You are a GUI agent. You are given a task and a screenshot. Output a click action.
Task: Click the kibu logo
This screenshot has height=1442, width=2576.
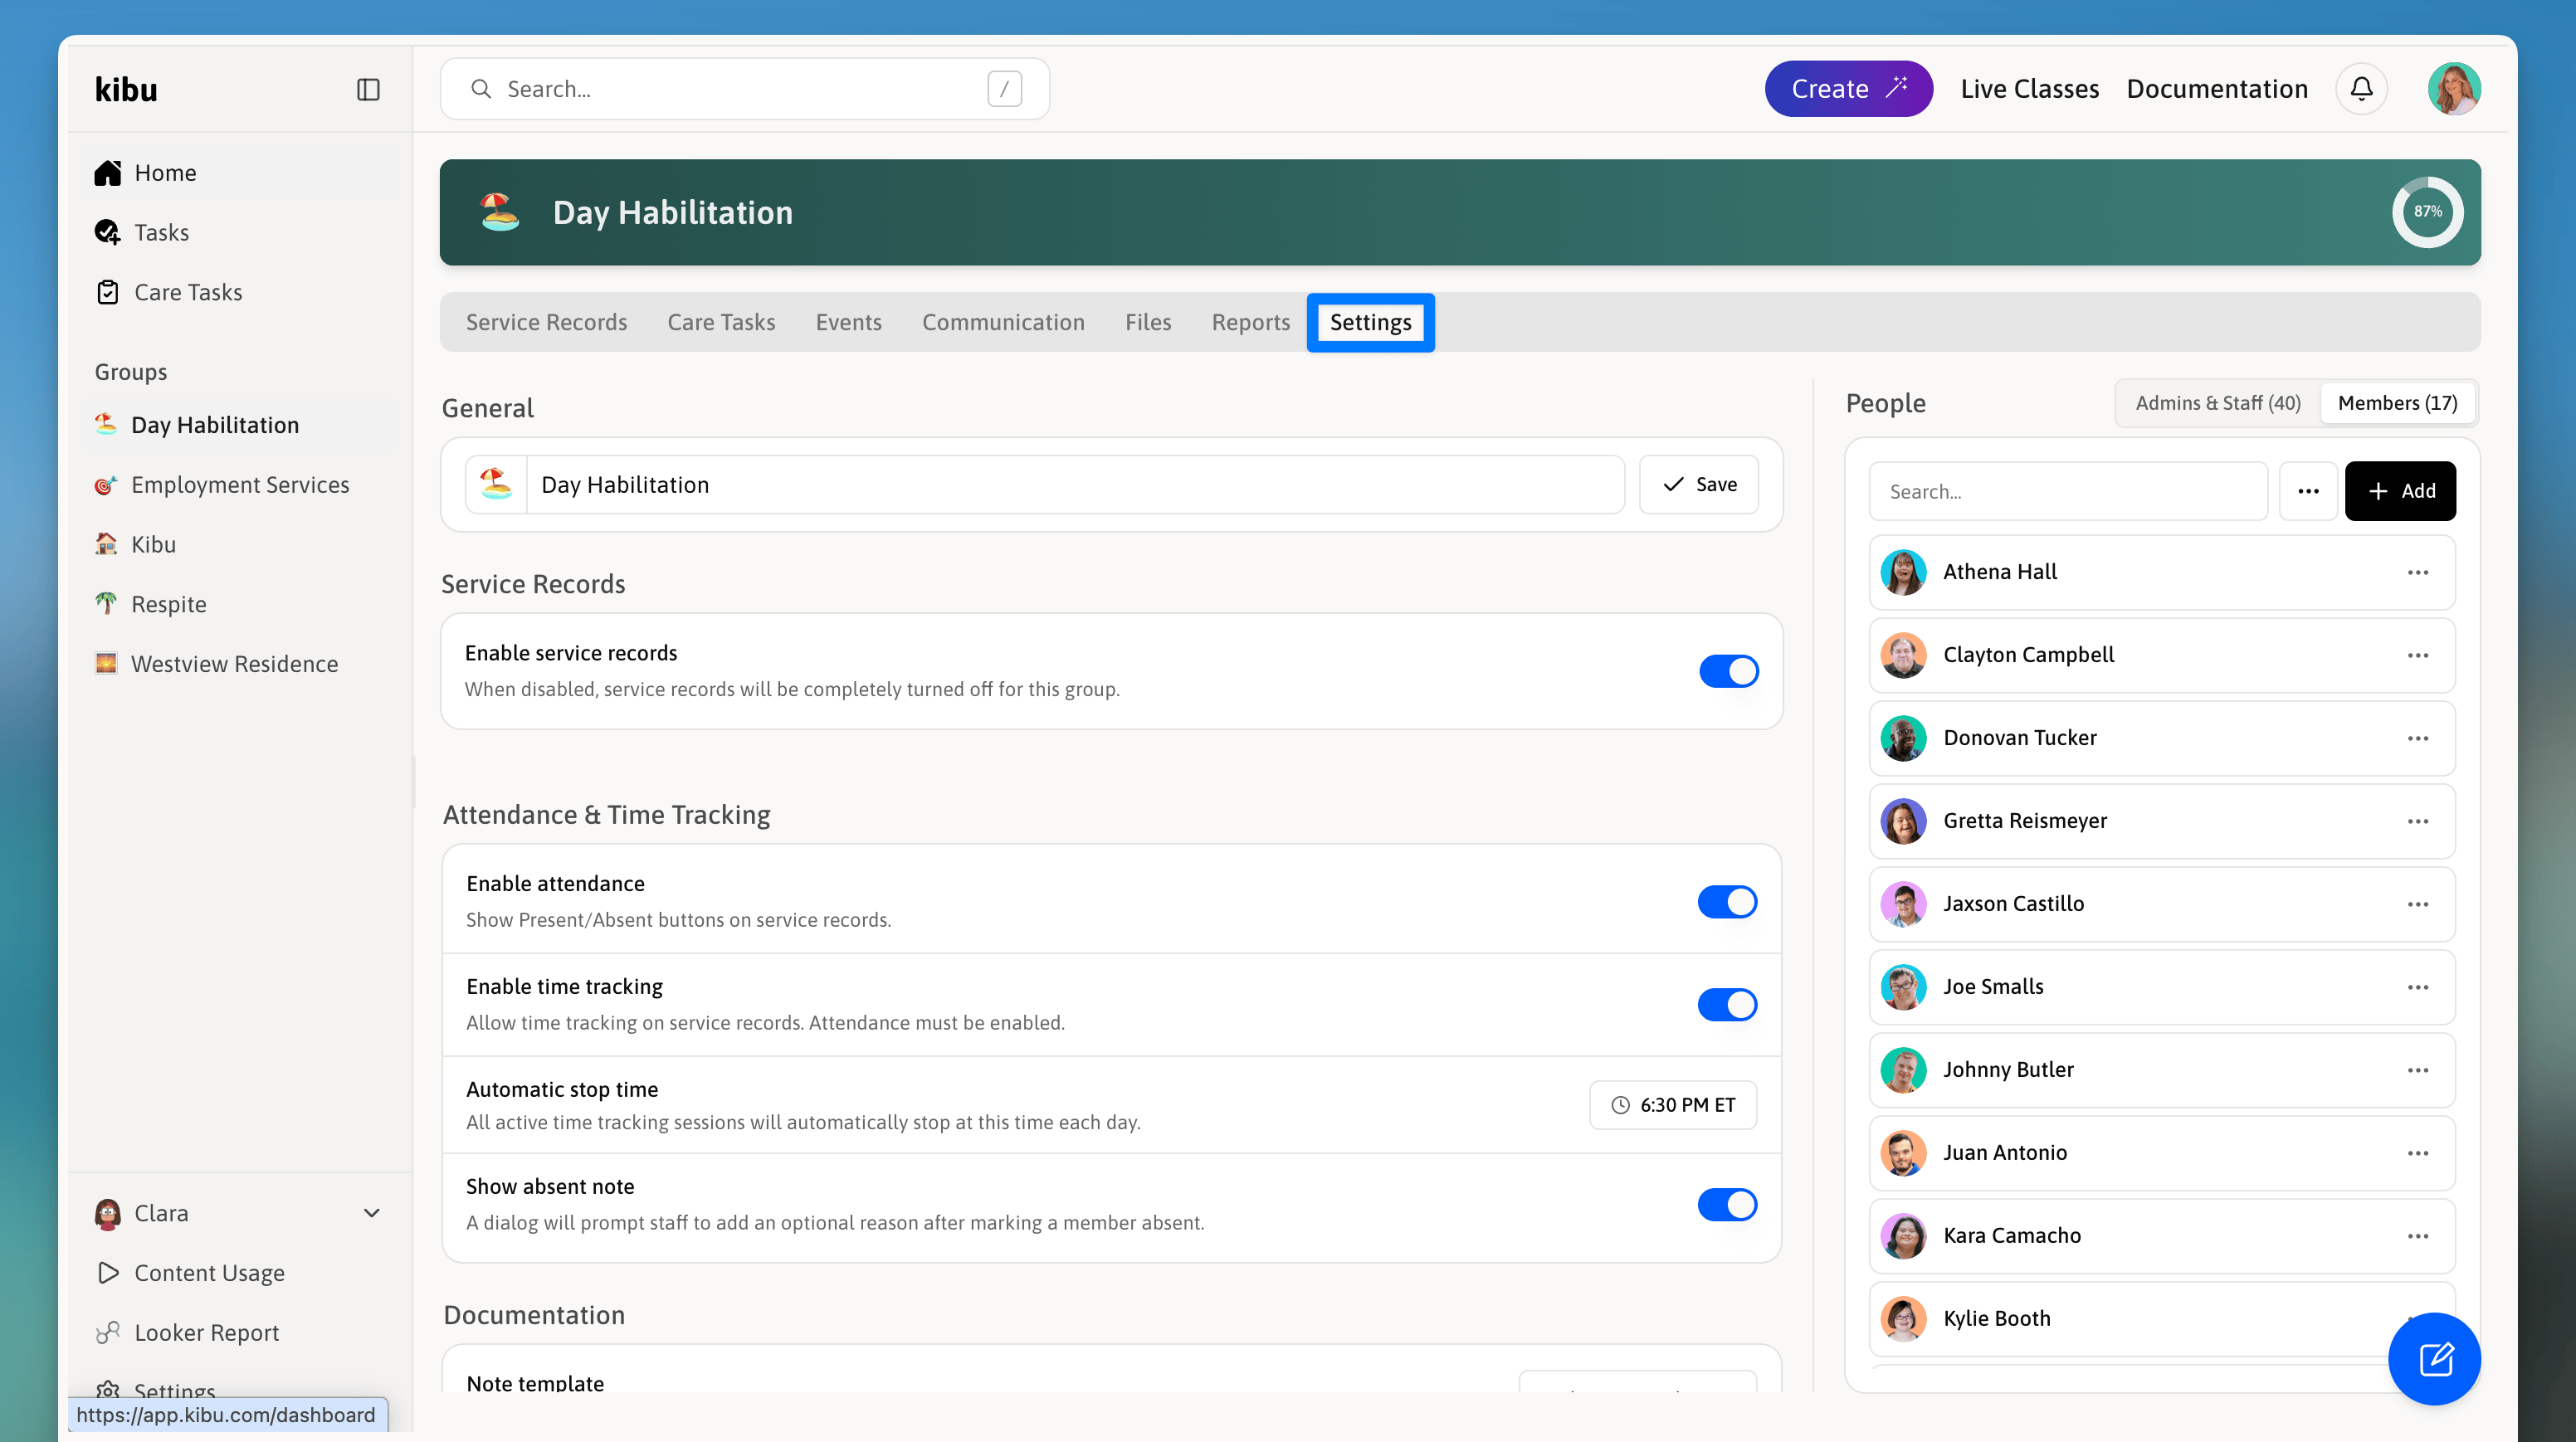(x=126, y=90)
